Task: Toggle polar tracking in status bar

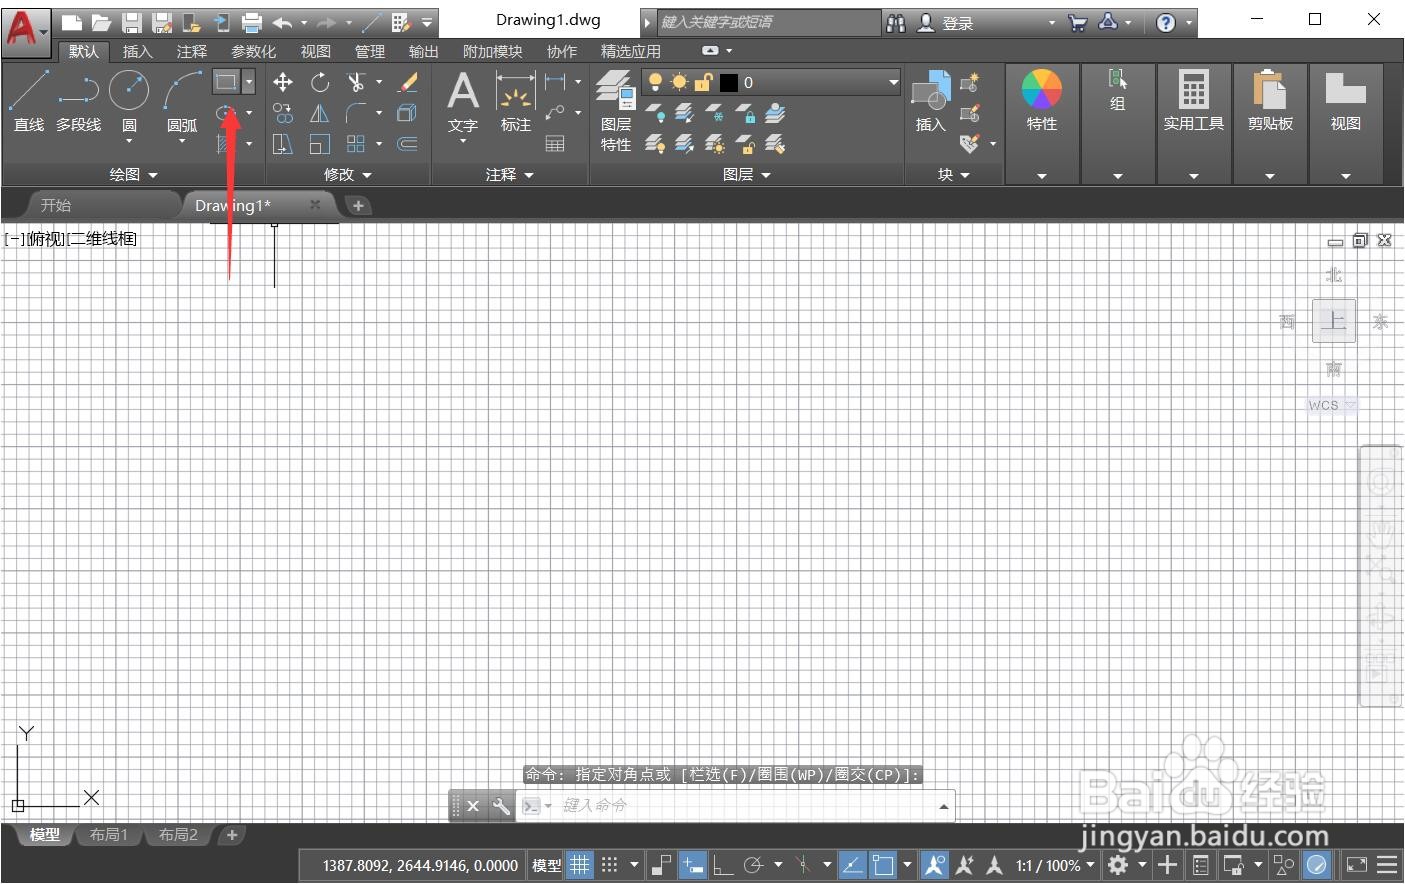Action: coord(754,865)
